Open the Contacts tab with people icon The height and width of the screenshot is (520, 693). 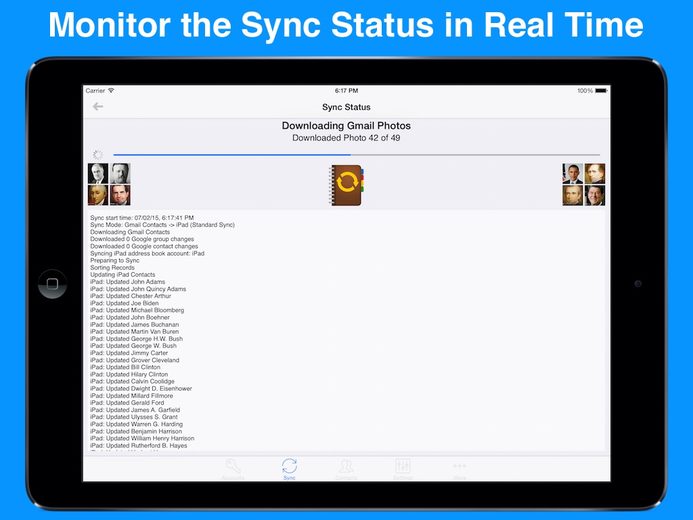click(346, 469)
